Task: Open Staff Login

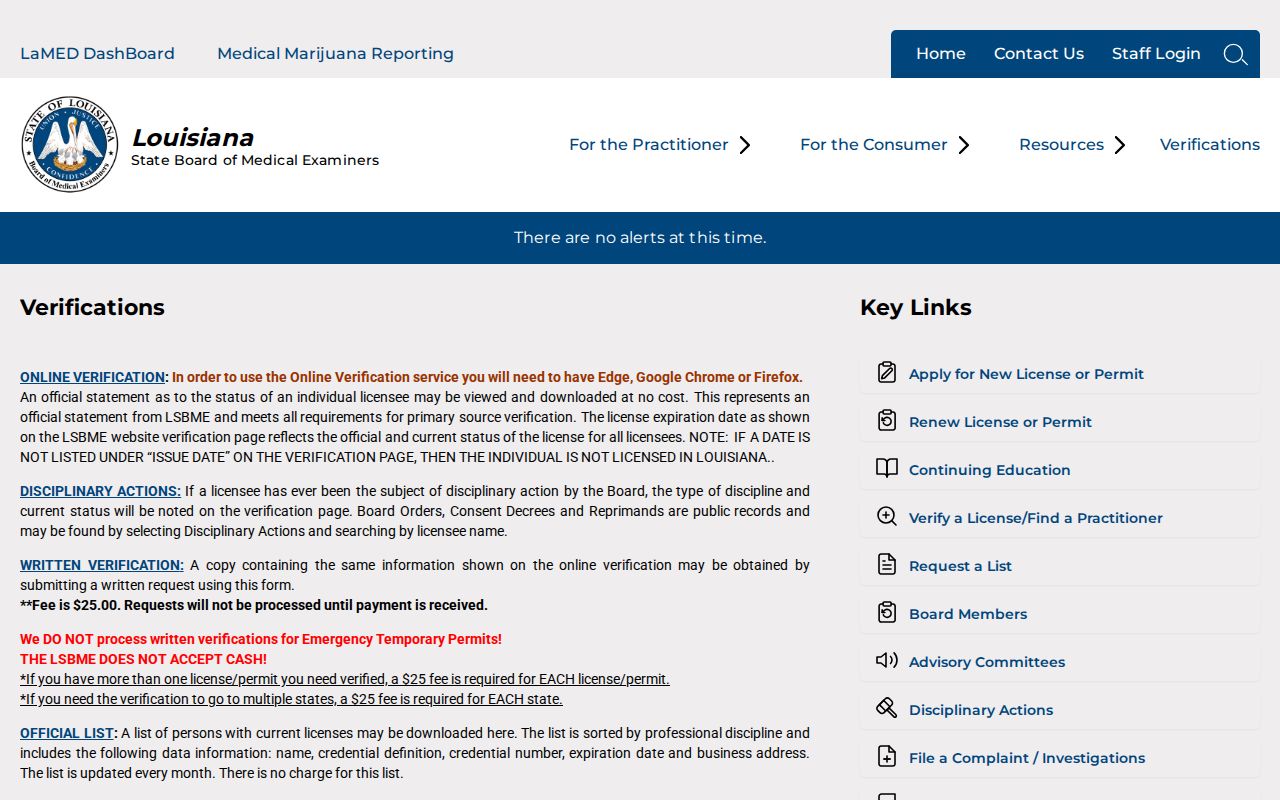Action: pyautogui.click(x=1156, y=54)
